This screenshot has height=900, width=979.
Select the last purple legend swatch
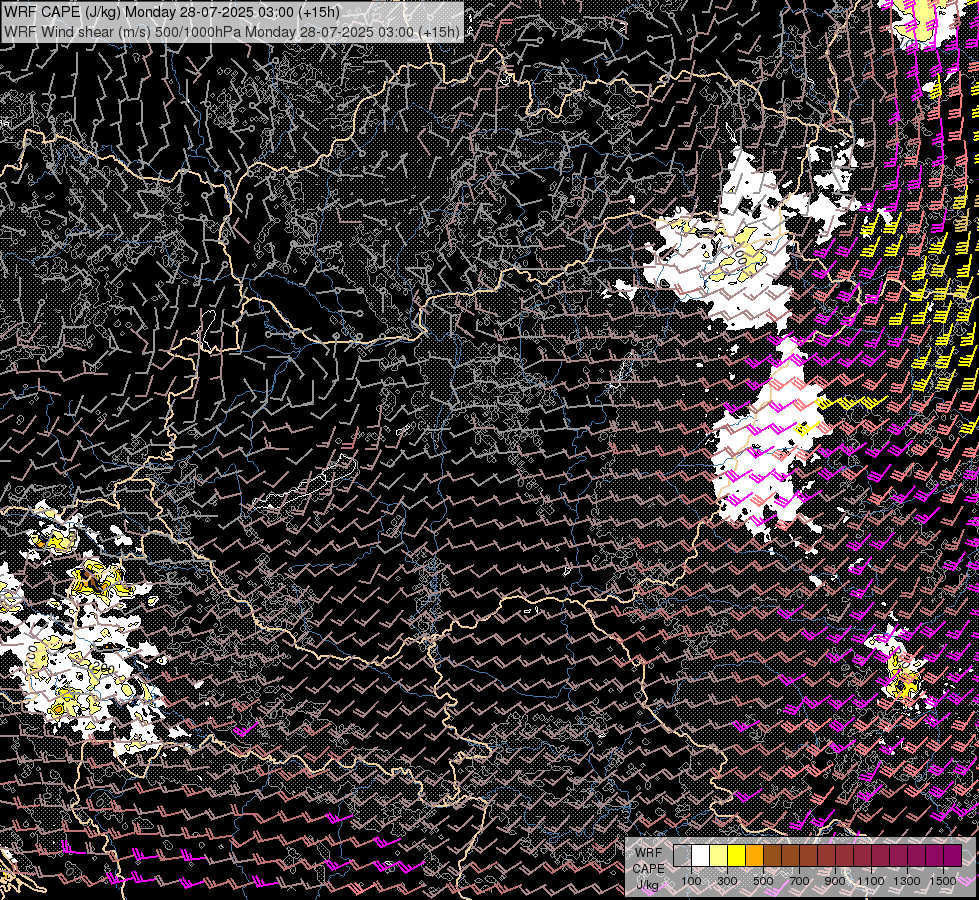tap(952, 855)
